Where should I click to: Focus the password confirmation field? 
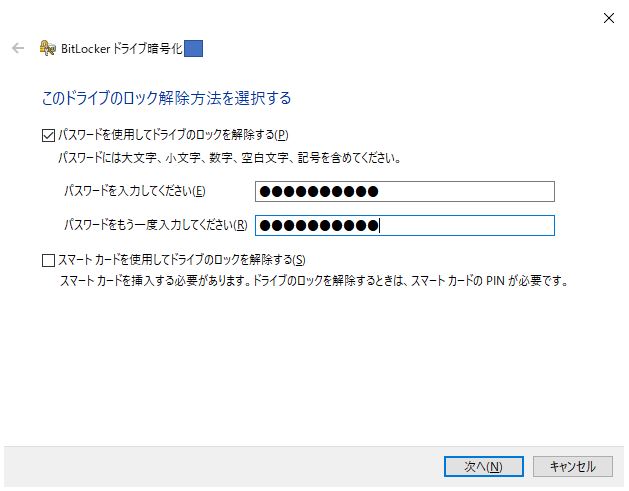click(405, 225)
